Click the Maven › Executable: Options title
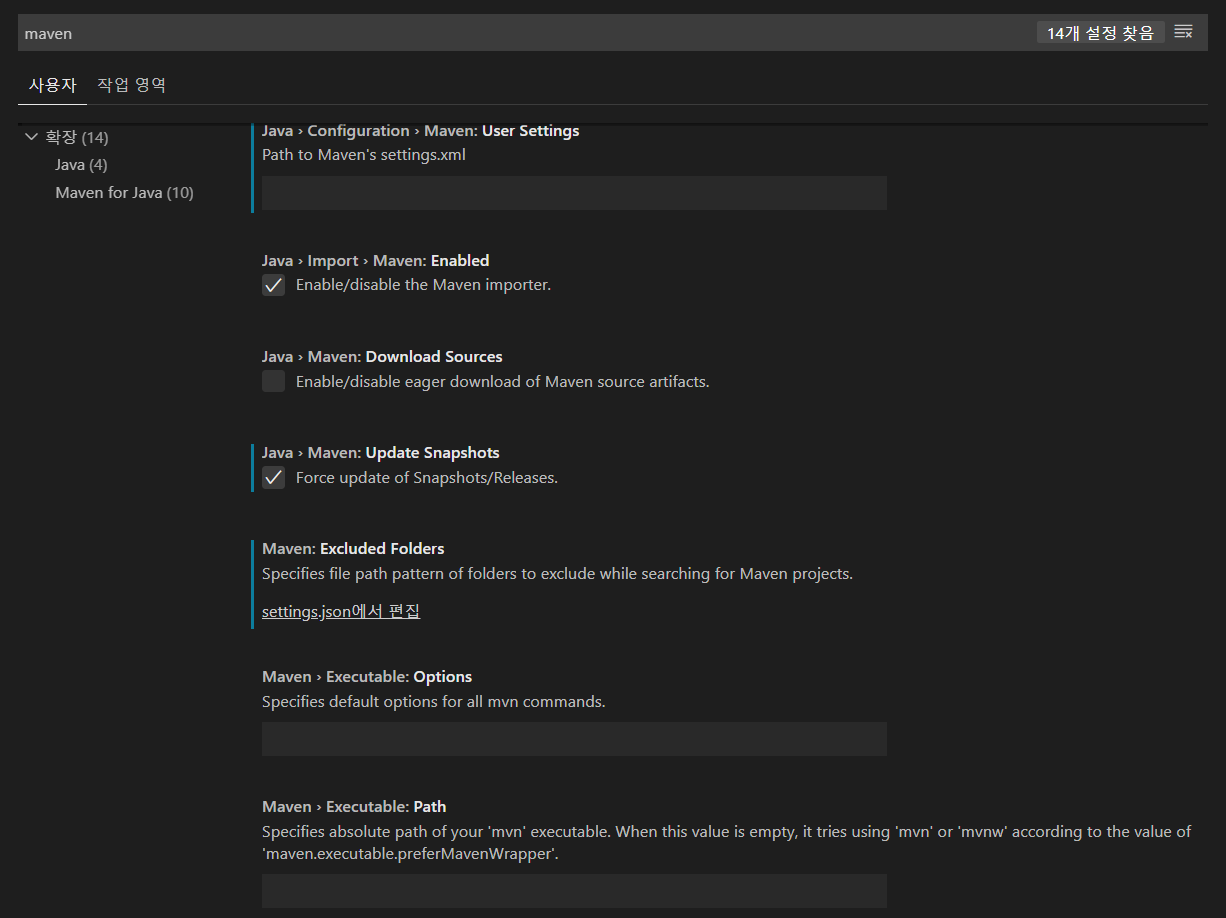Viewport: 1226px width, 918px height. pyautogui.click(x=367, y=676)
